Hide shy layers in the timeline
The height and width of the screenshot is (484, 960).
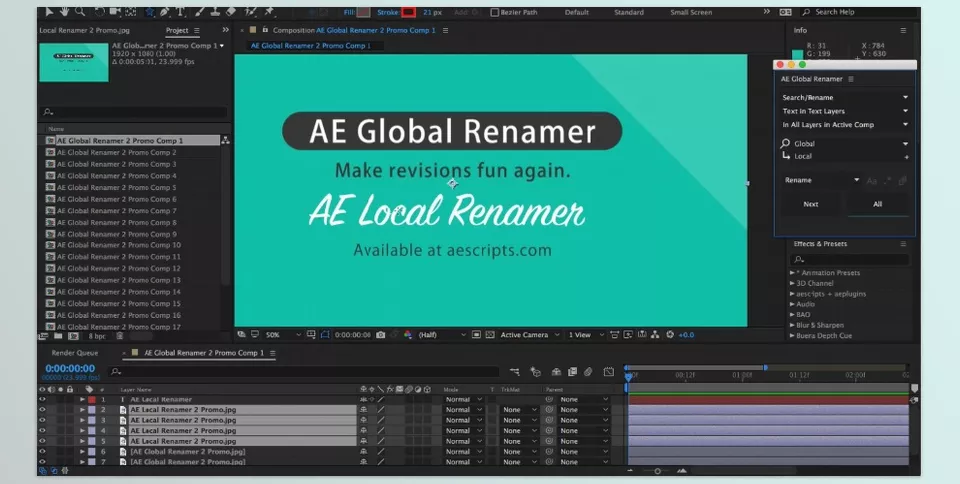[556, 371]
